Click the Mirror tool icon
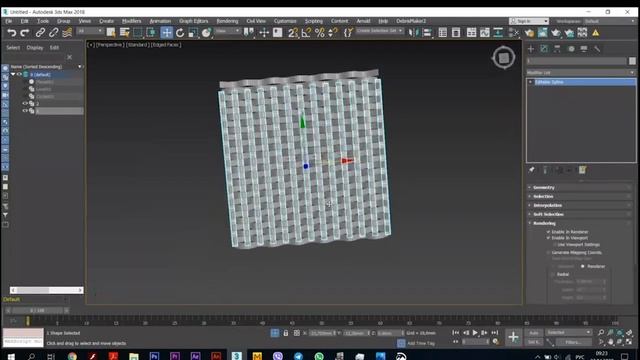640x360 pixels. pos(413,33)
